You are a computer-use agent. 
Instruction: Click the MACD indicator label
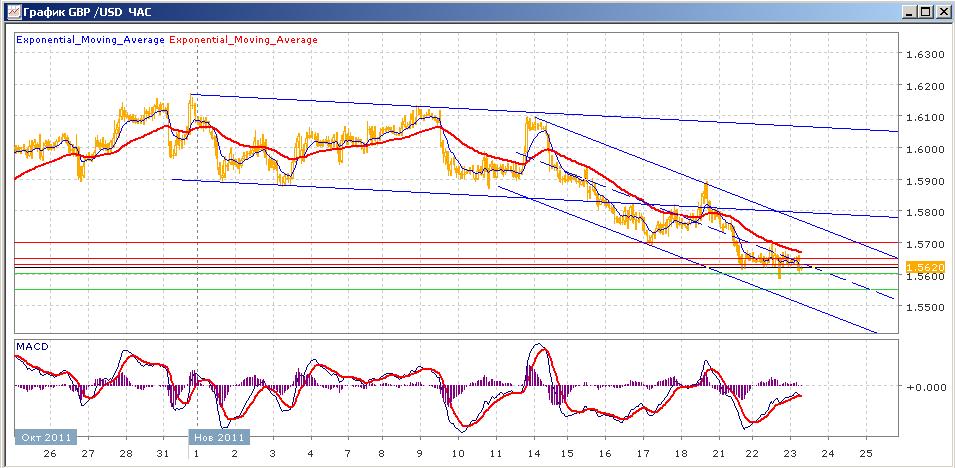click(x=32, y=346)
